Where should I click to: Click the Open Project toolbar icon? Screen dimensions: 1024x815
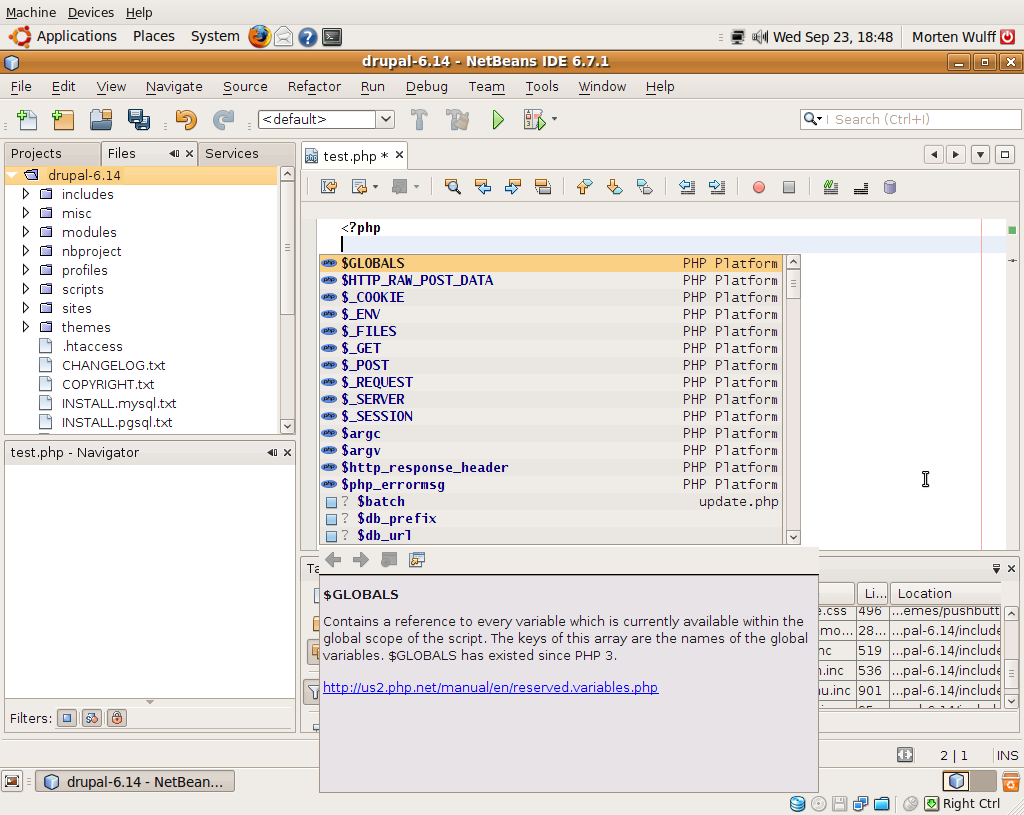click(101, 120)
